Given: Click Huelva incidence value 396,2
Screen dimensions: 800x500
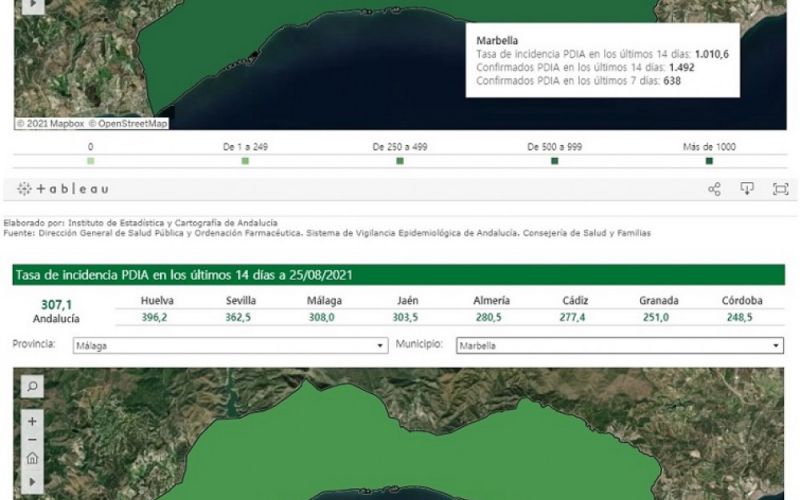Looking at the screenshot, I should coord(154,317).
